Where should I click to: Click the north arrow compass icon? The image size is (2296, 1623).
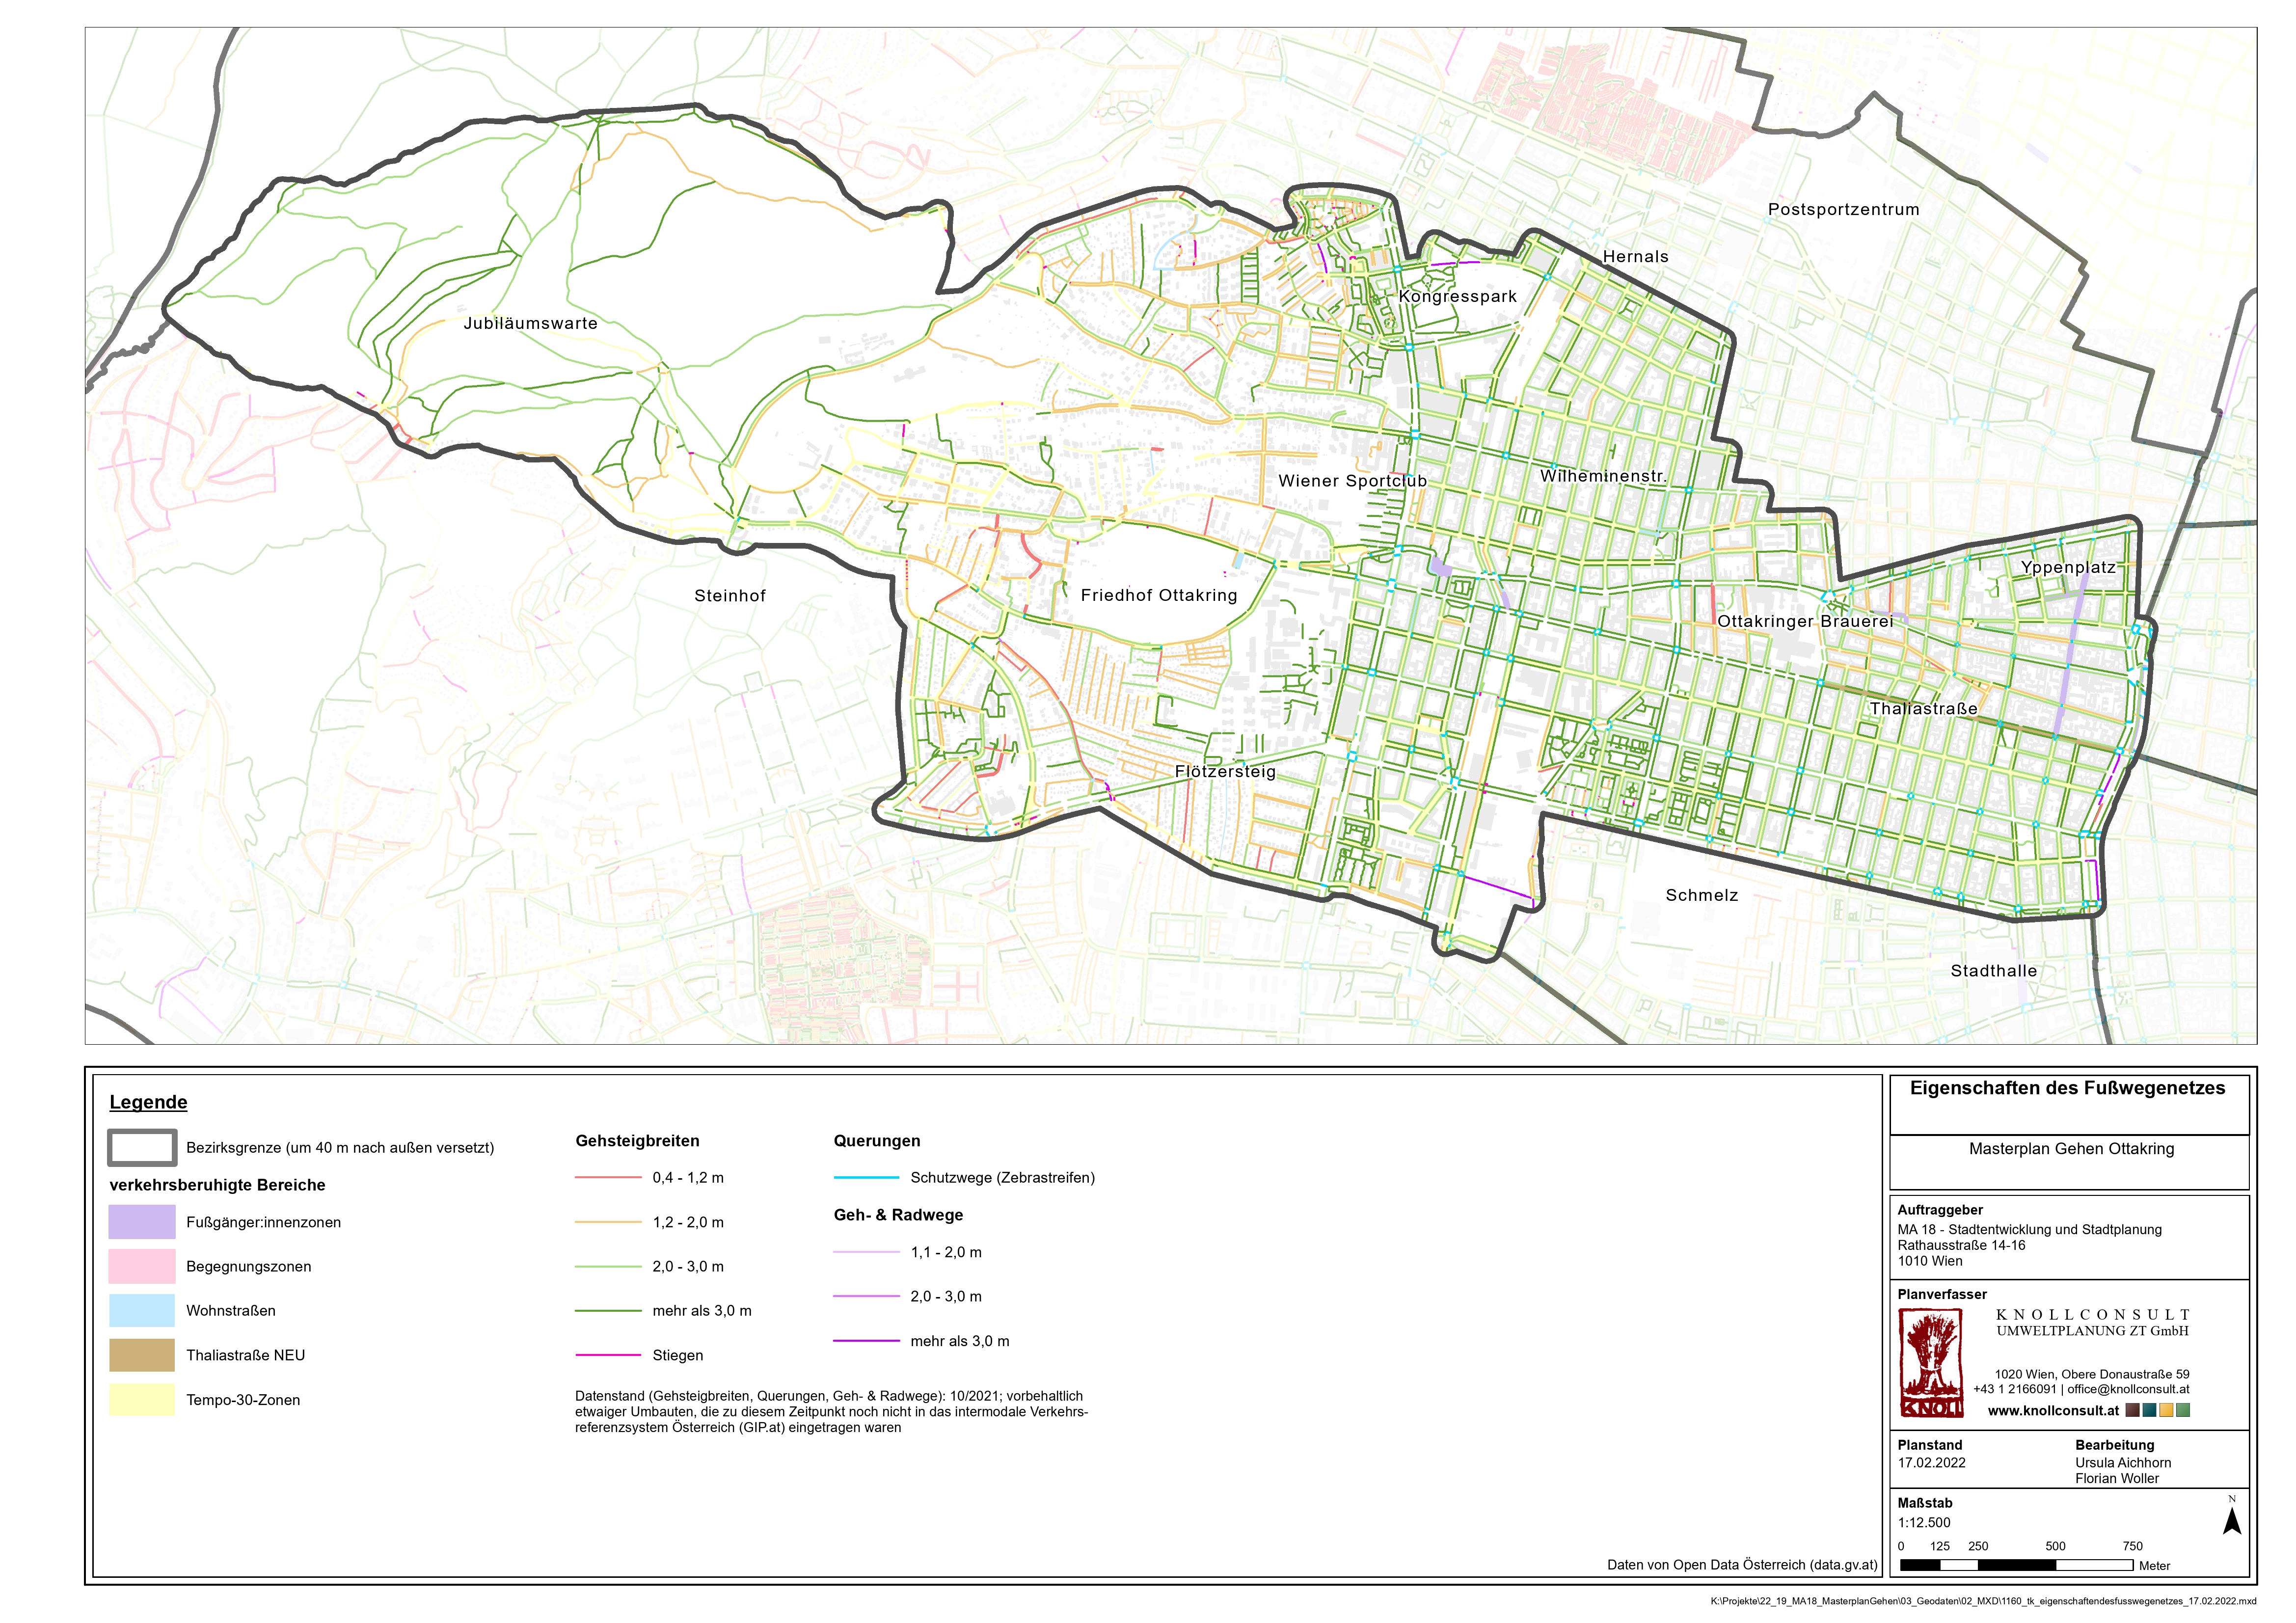[x=2231, y=1521]
